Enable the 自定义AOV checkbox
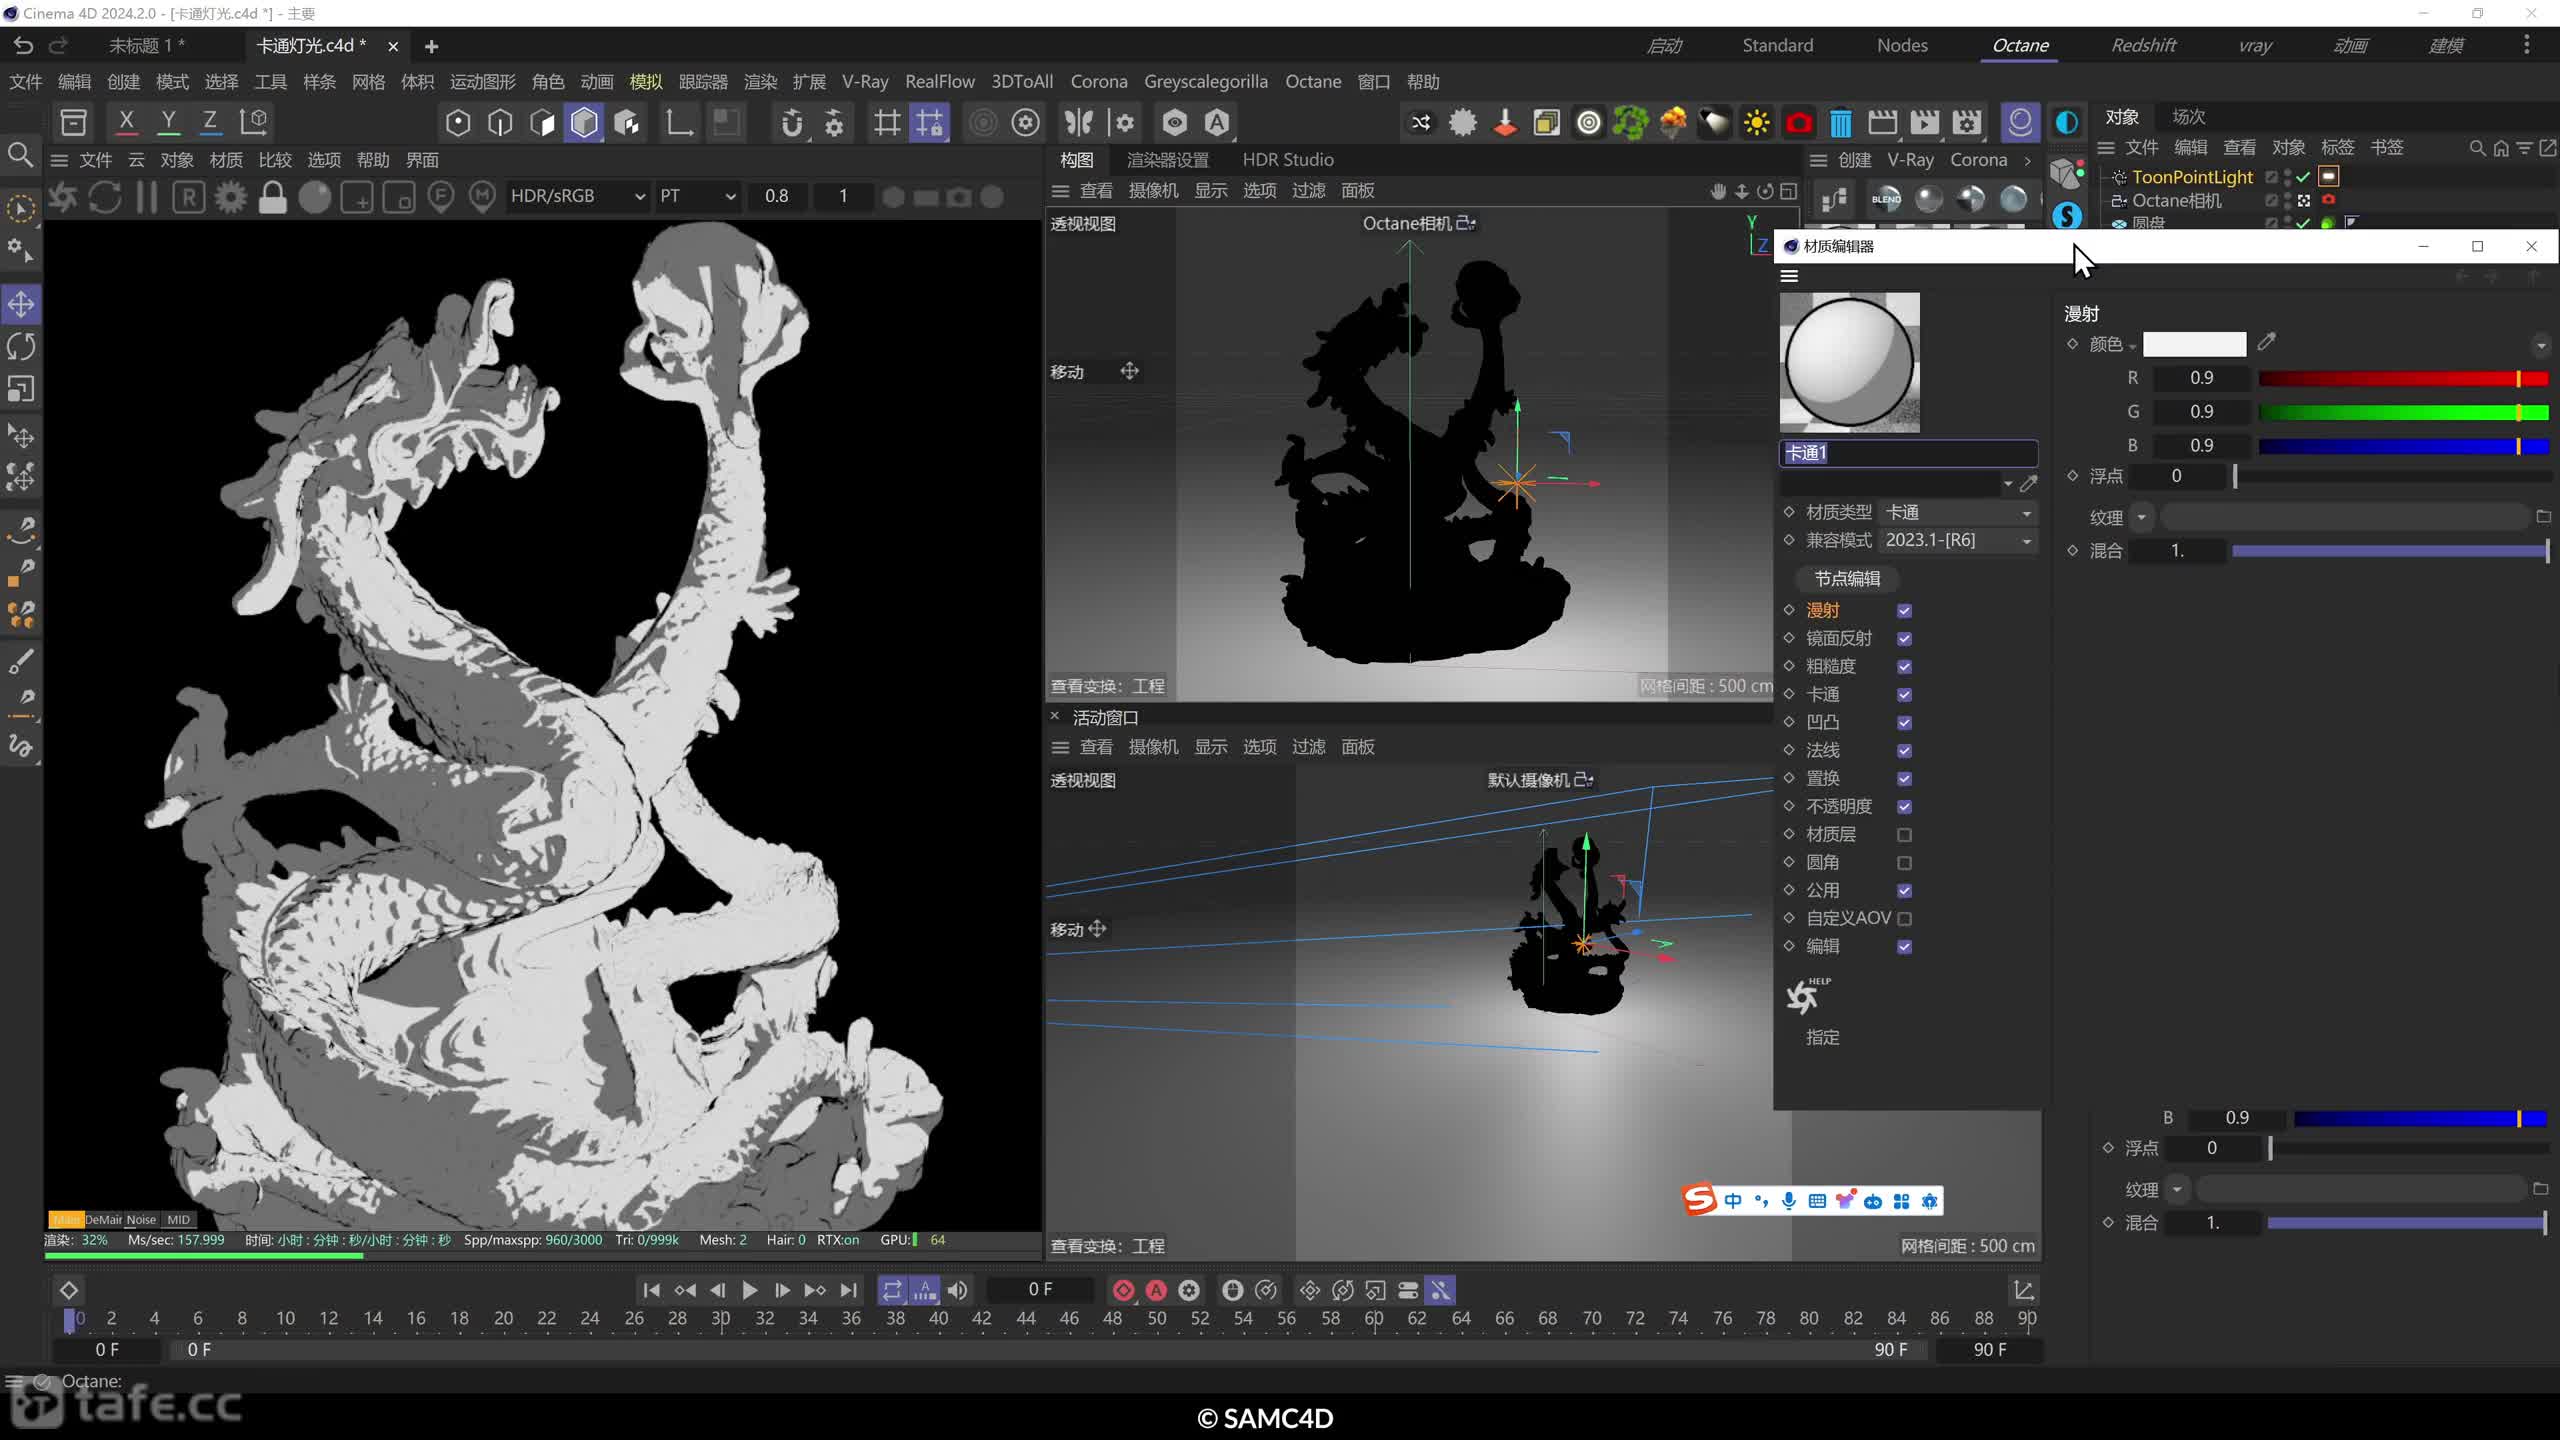2560x1440 pixels. point(1904,919)
